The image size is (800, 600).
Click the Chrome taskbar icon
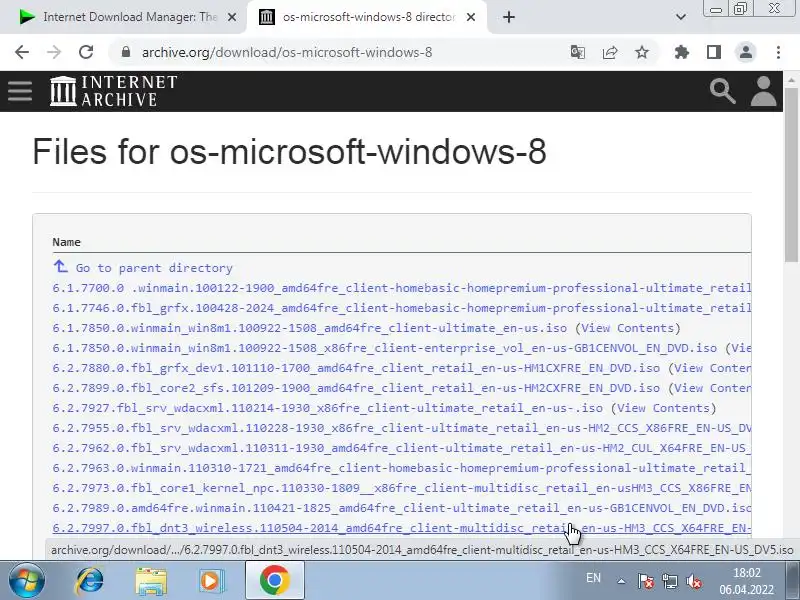(275, 580)
